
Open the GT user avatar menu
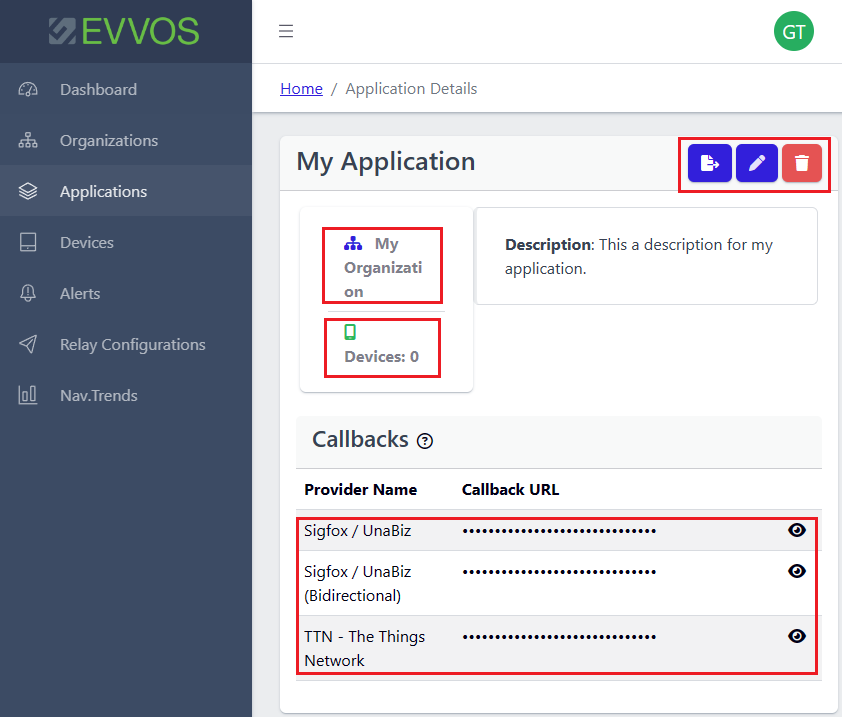point(793,31)
